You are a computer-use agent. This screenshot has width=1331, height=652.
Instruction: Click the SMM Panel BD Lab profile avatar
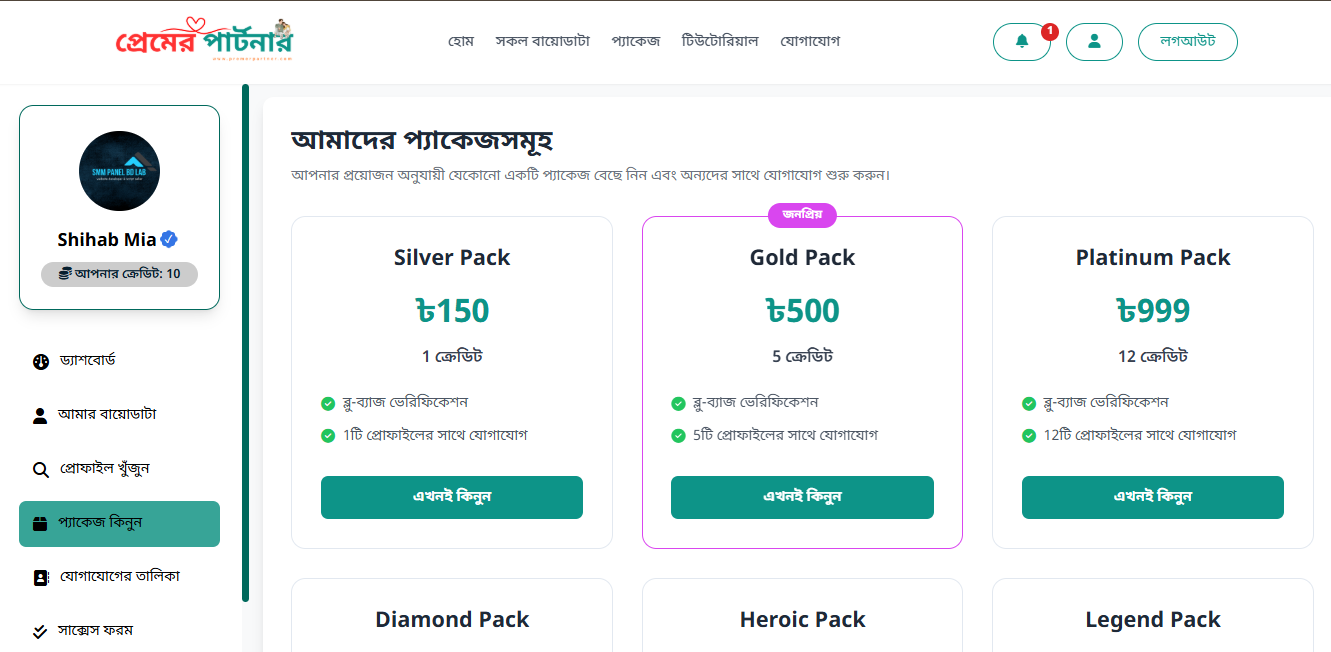point(119,171)
